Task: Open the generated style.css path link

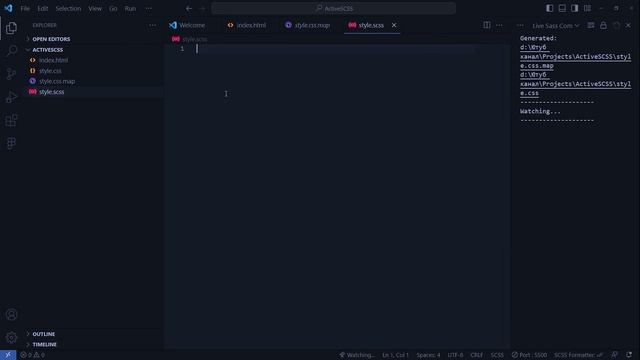Action: point(575,84)
